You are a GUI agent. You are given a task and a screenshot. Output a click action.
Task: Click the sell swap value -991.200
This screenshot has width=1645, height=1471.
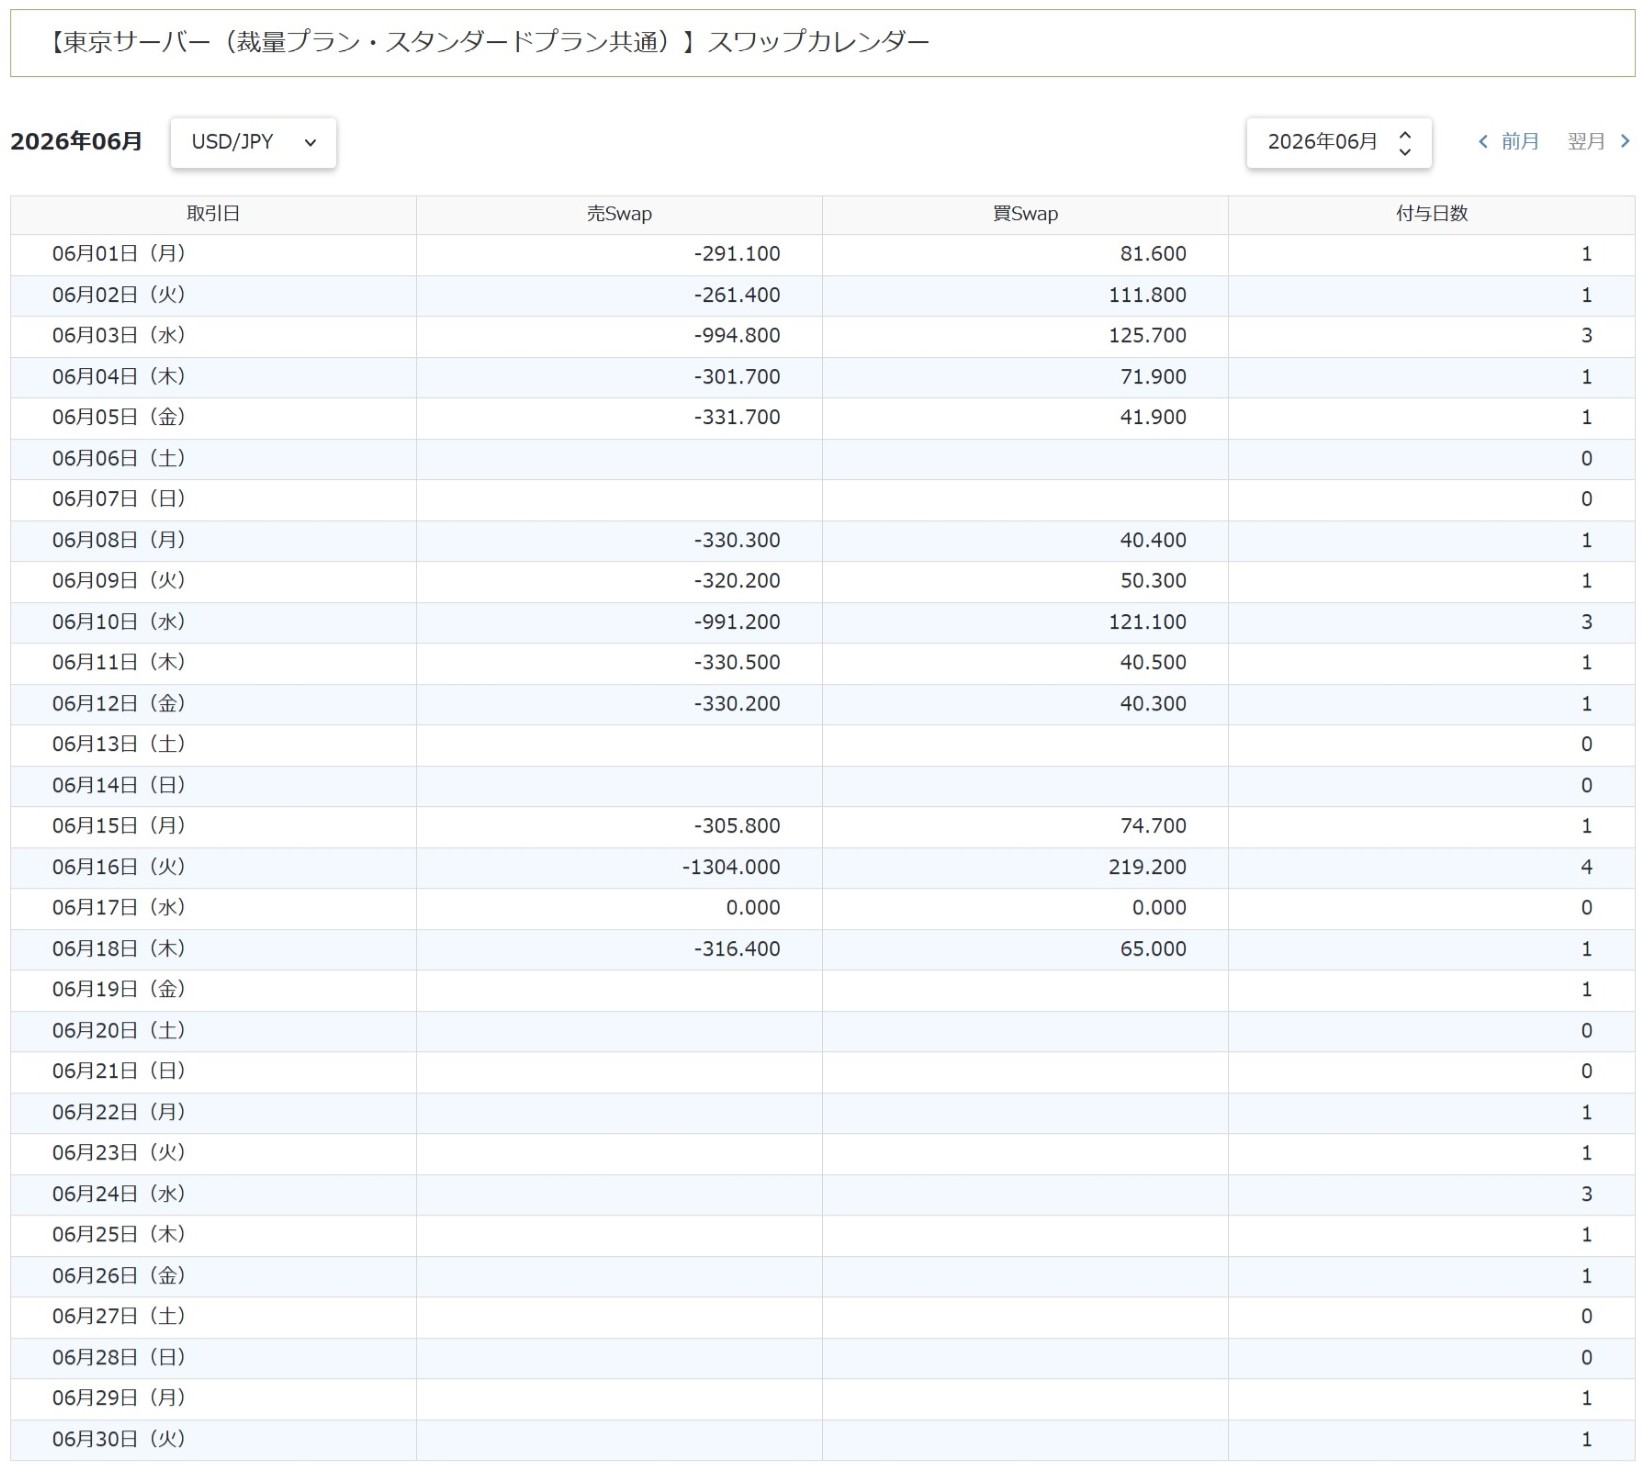[737, 622]
